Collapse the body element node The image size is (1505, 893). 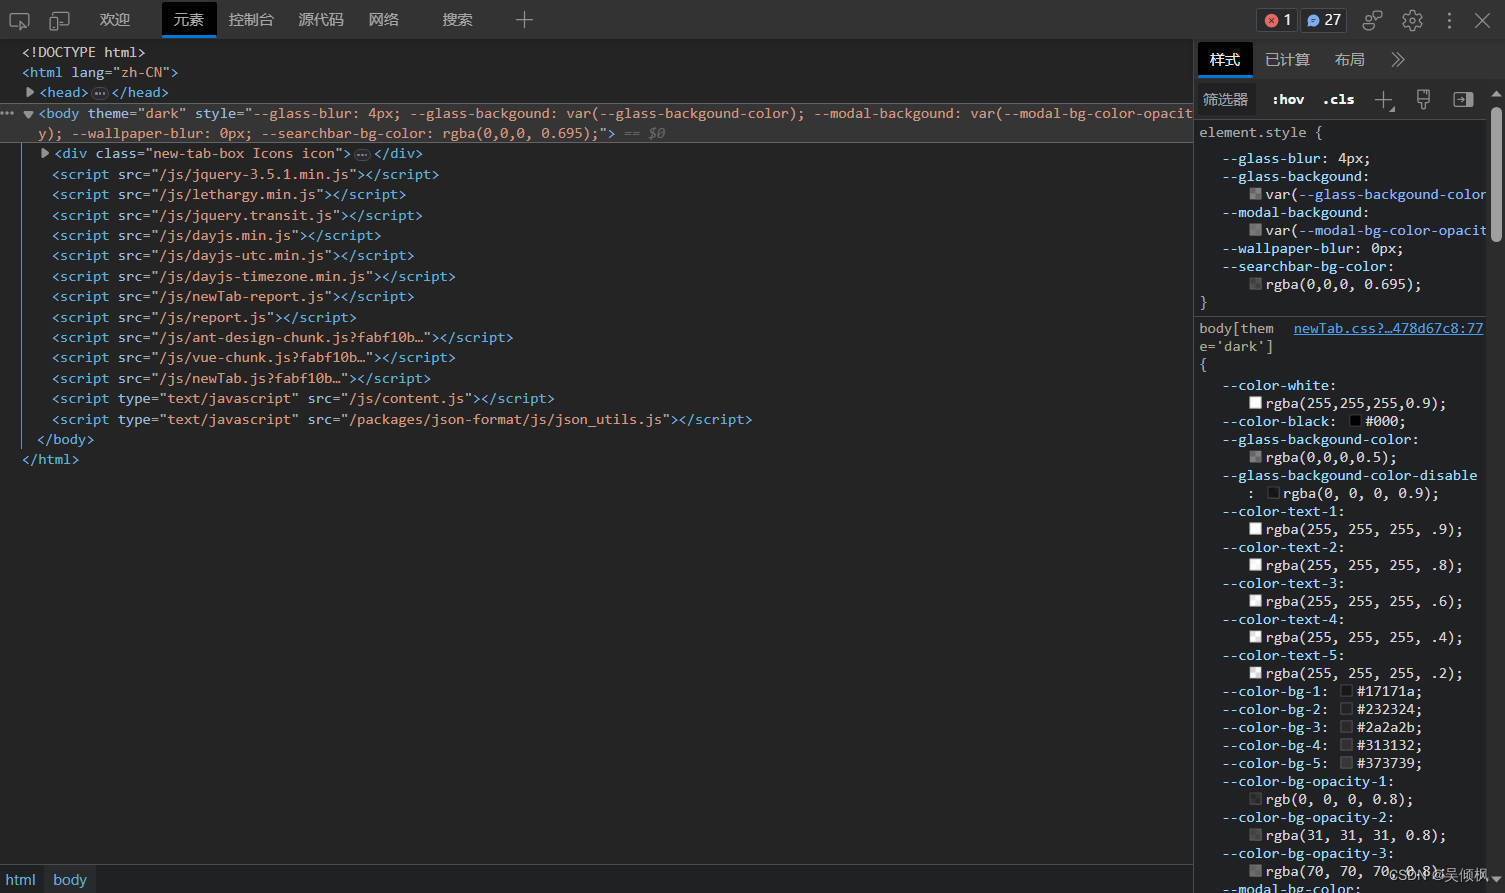[x=29, y=114]
